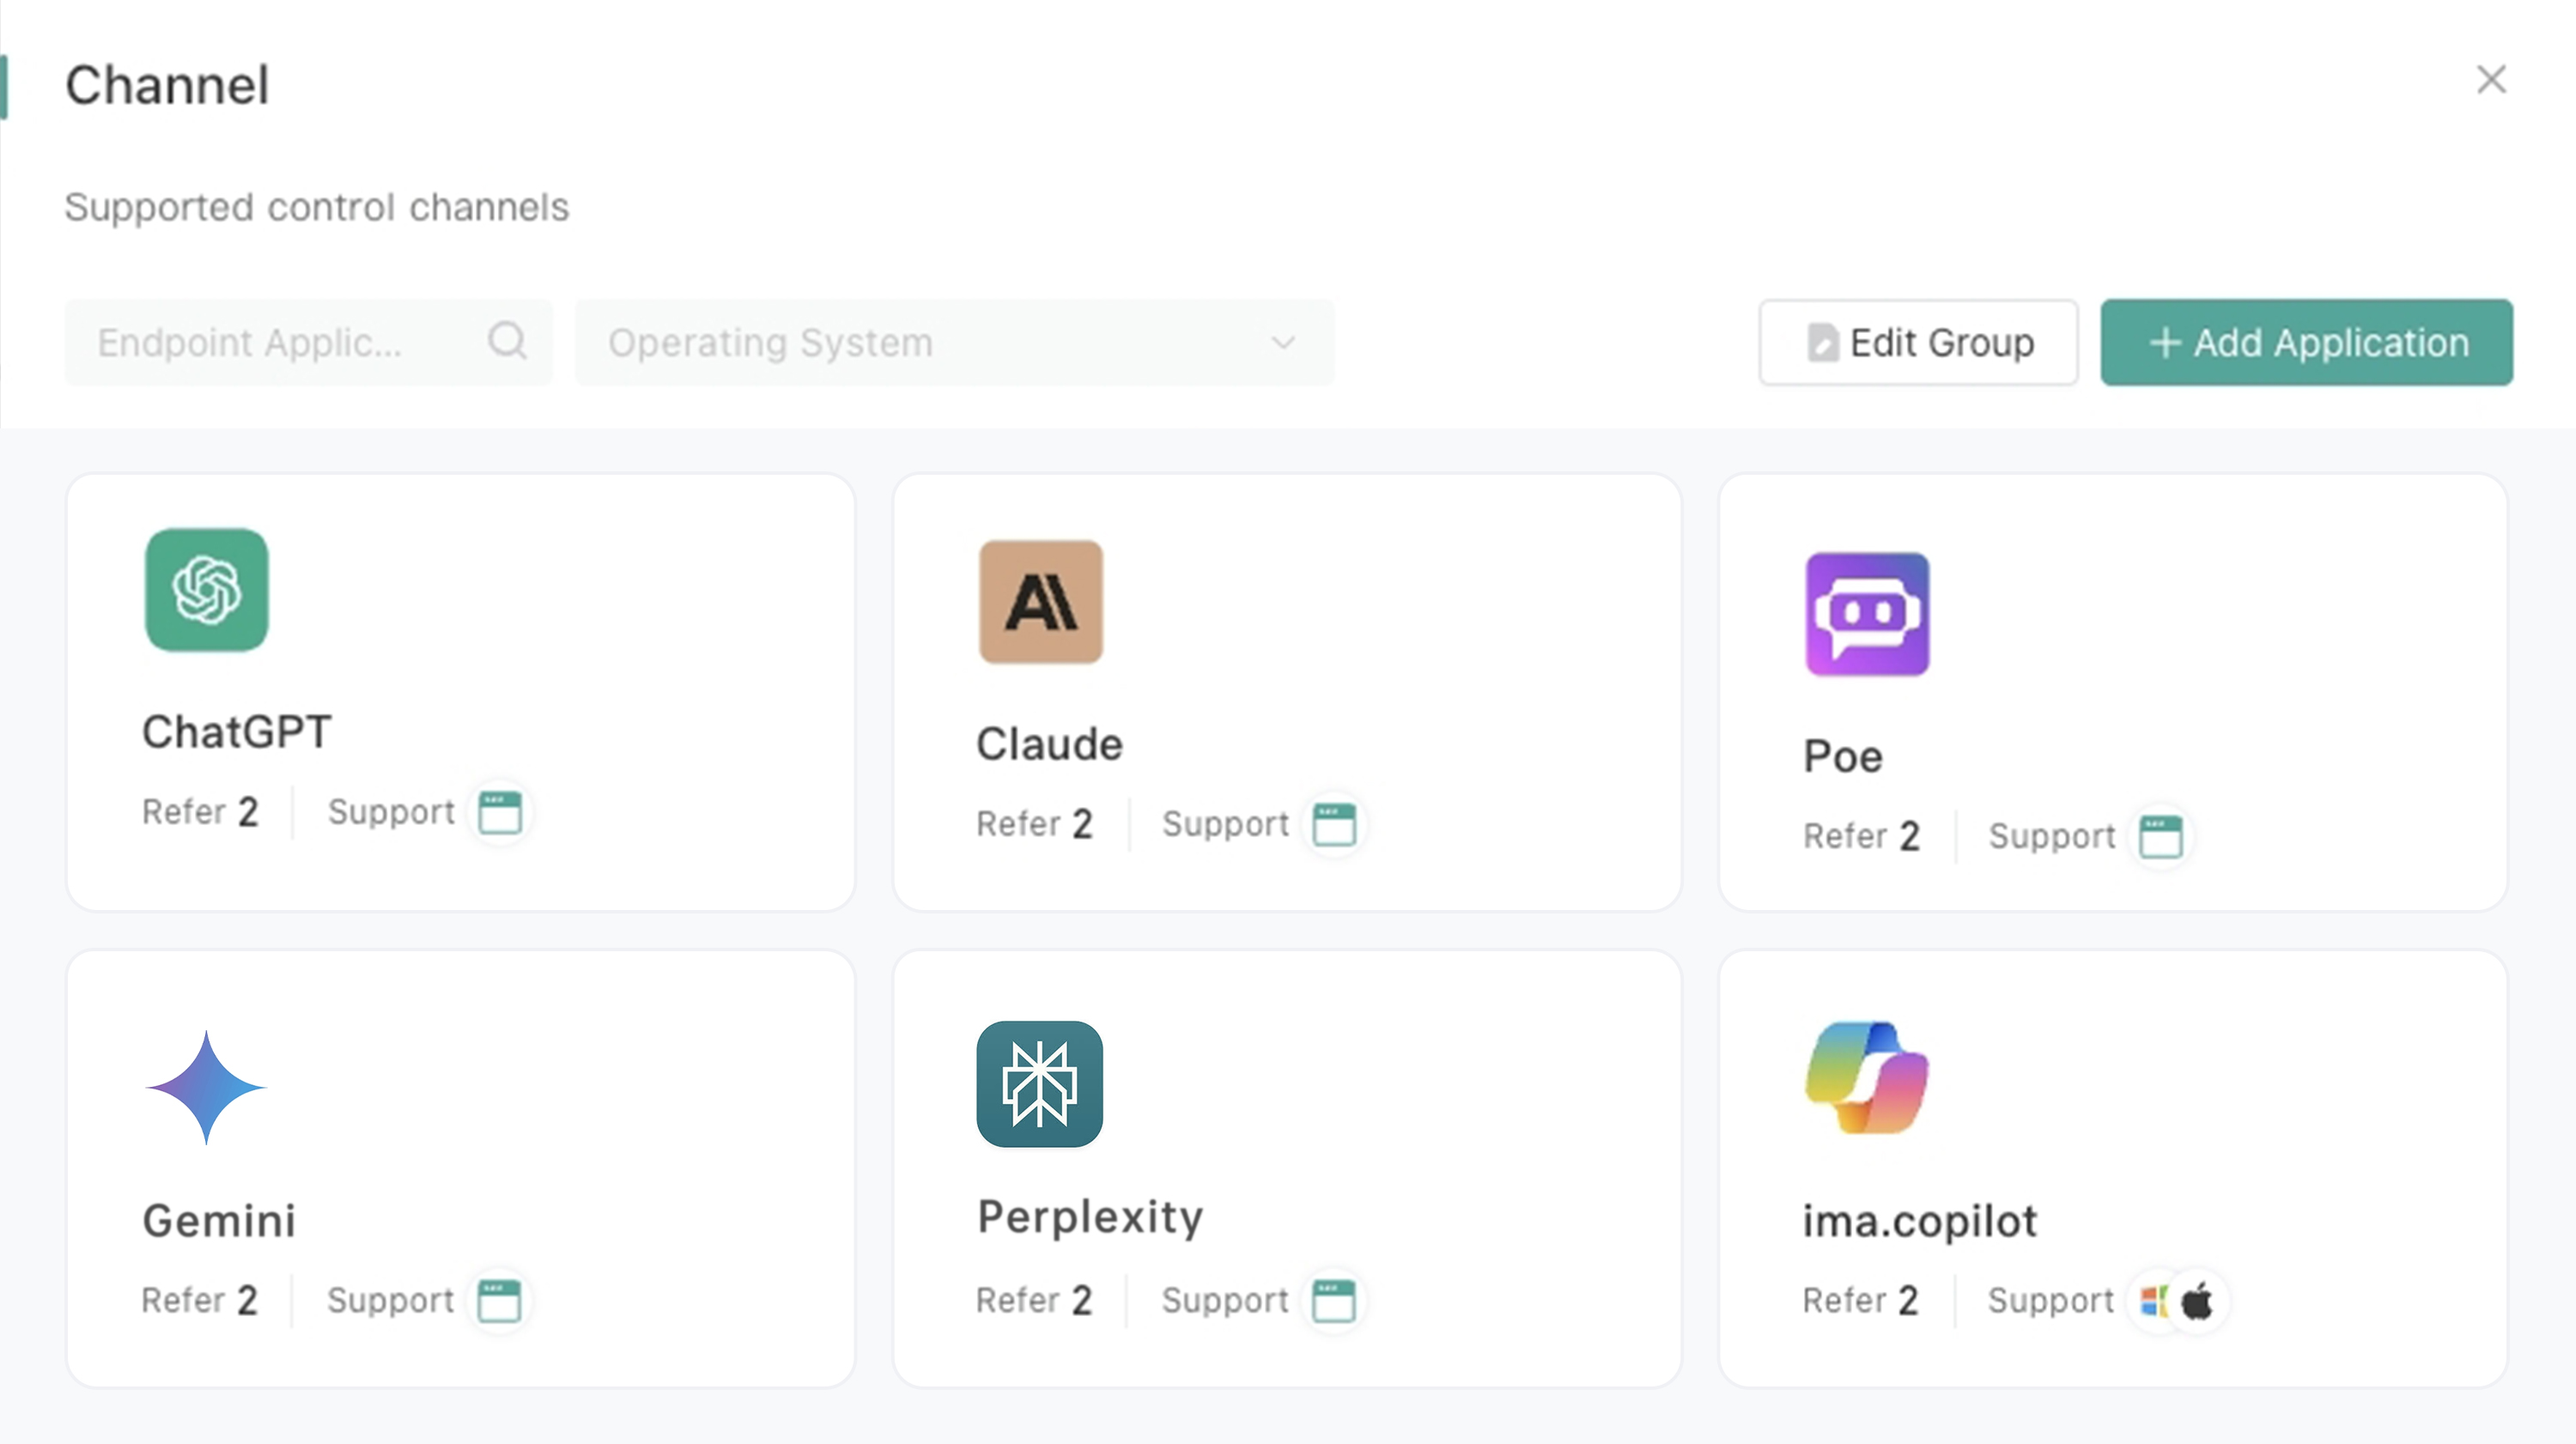Viewport: 2576px width, 1444px height.
Task: Click the Apple support icon on ima.copilot card
Action: [2197, 1301]
